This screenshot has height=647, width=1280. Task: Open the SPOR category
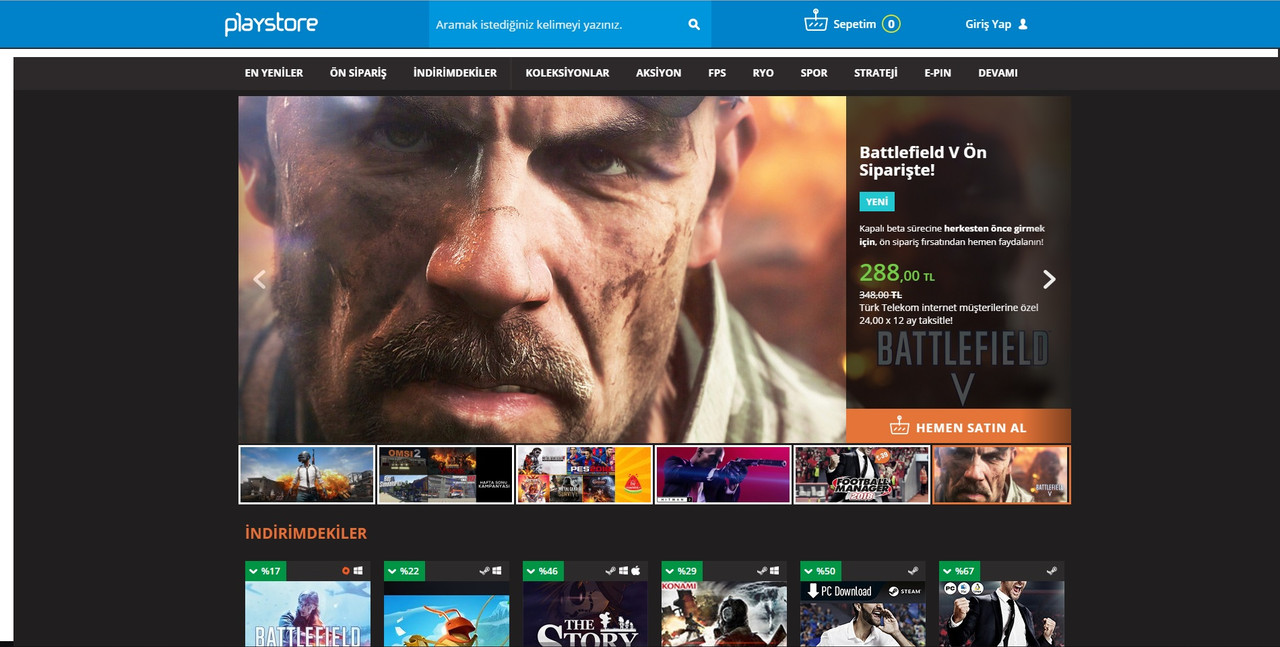click(814, 73)
